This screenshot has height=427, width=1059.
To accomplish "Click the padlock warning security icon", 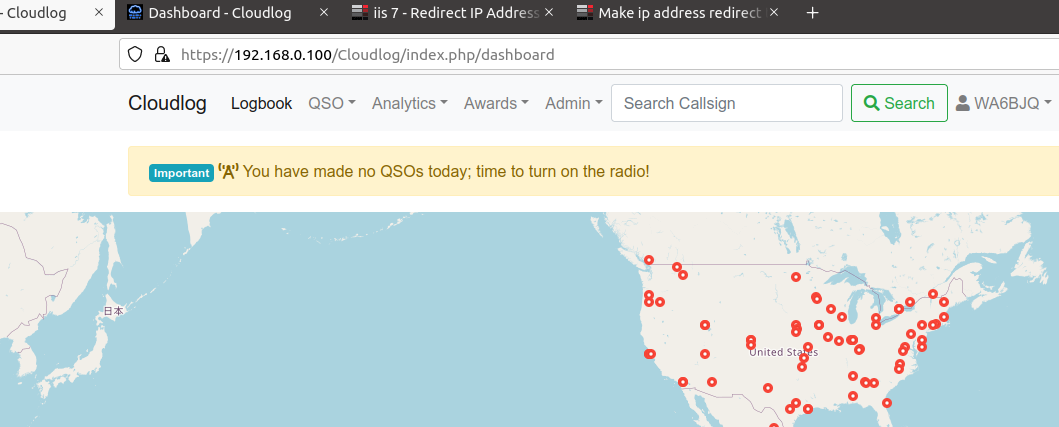I will (161, 54).
